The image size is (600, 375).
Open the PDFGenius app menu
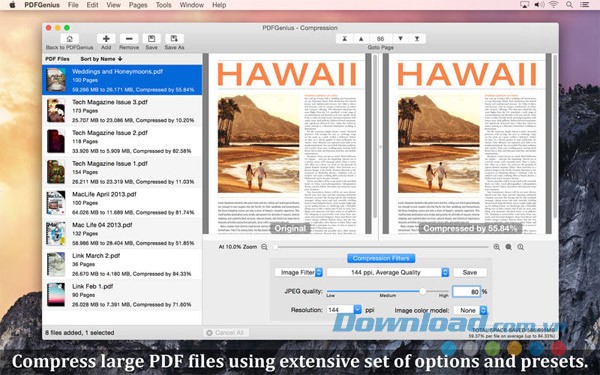coord(42,5)
